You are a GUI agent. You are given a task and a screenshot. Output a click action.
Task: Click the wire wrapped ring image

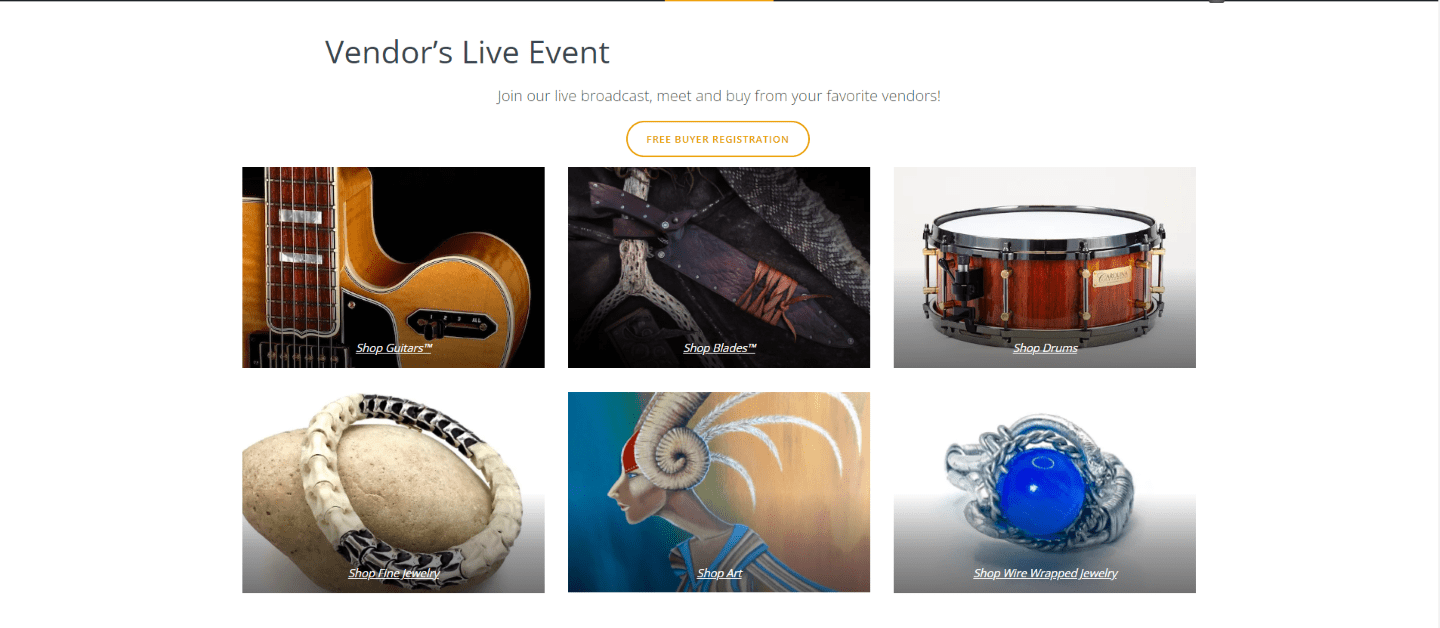(1045, 492)
